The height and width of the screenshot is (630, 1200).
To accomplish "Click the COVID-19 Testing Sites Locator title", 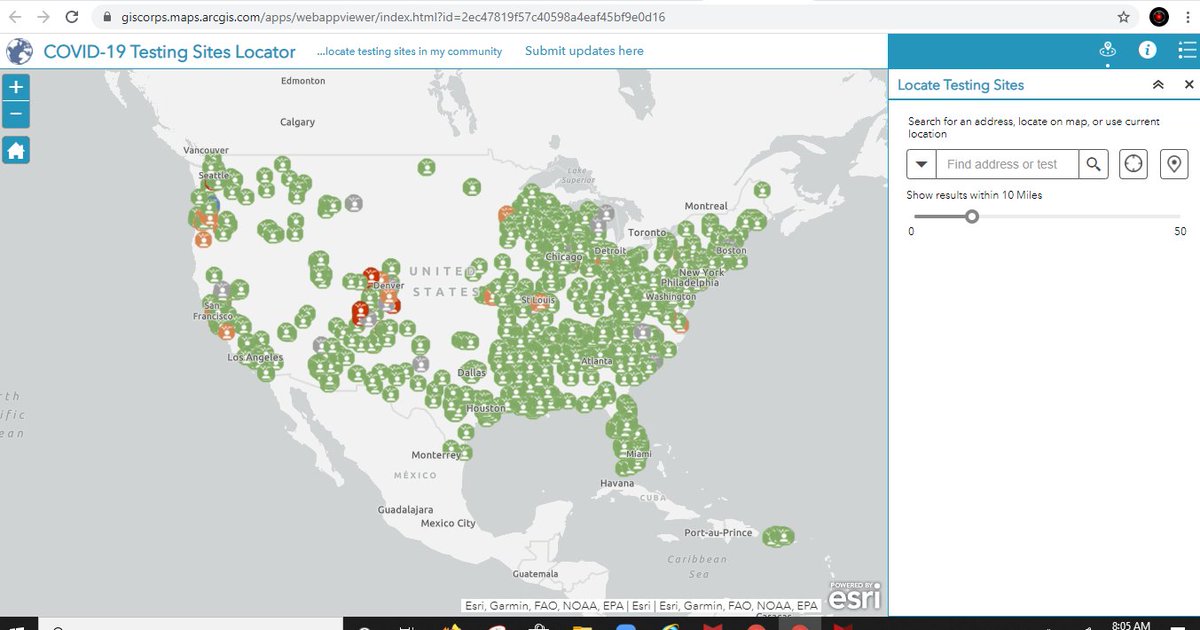I will (169, 51).
